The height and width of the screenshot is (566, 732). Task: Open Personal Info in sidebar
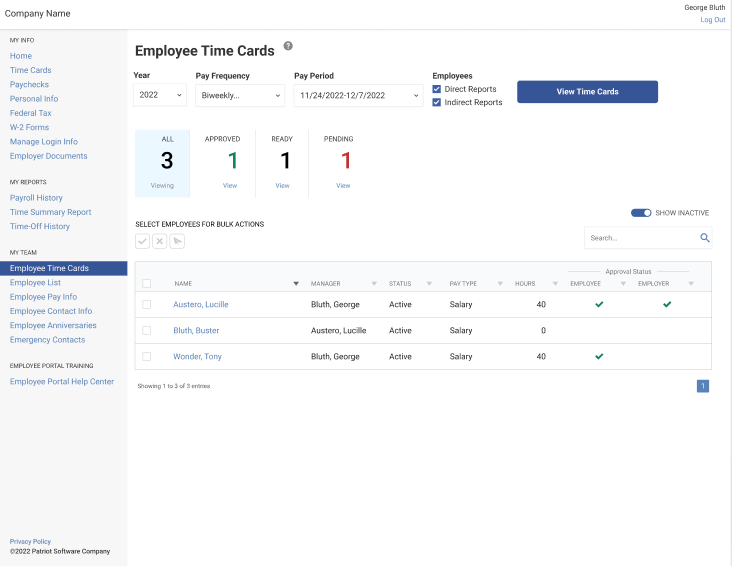pyautogui.click(x=34, y=99)
